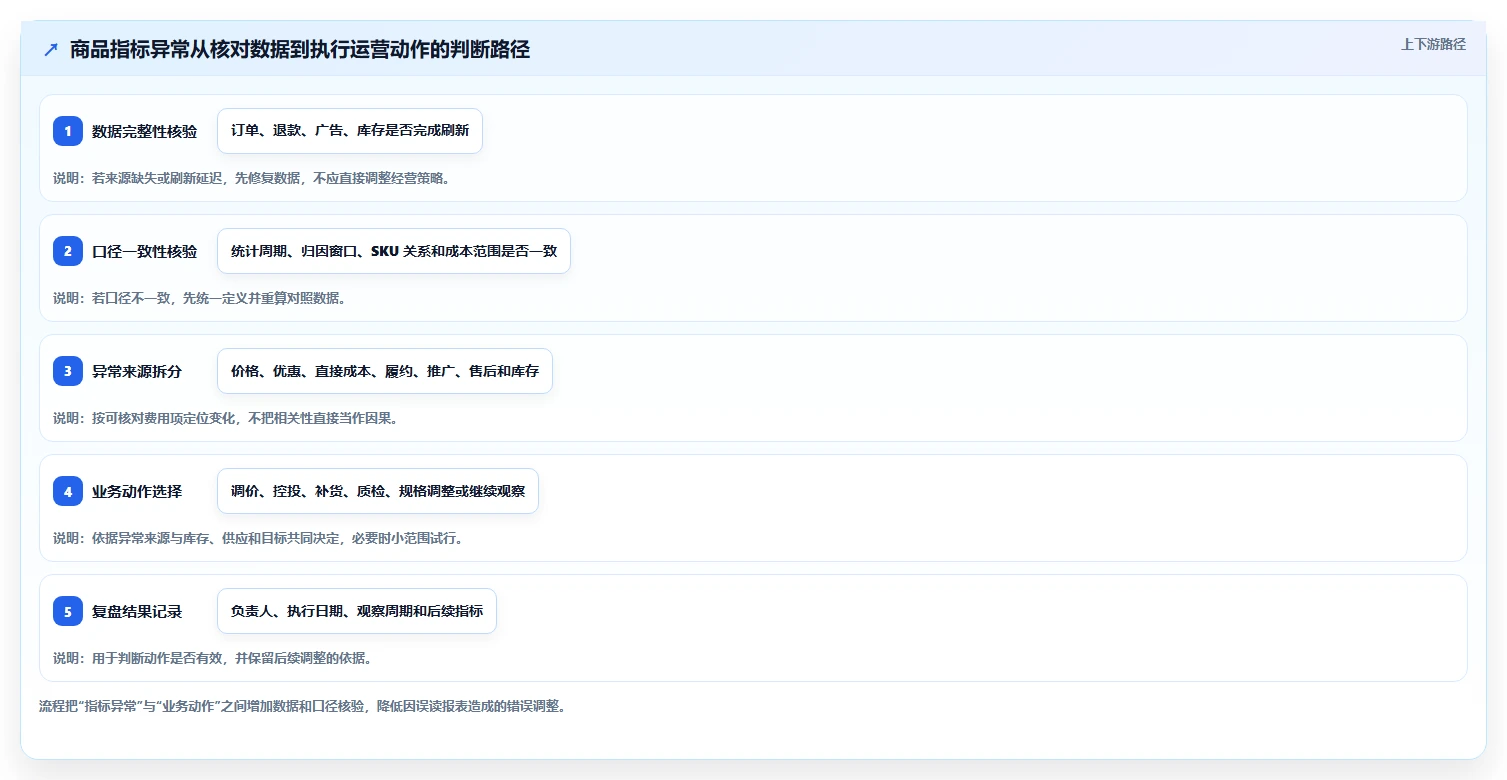Click the step 2 number badge
This screenshot has width=1507, height=780.
tap(68, 251)
